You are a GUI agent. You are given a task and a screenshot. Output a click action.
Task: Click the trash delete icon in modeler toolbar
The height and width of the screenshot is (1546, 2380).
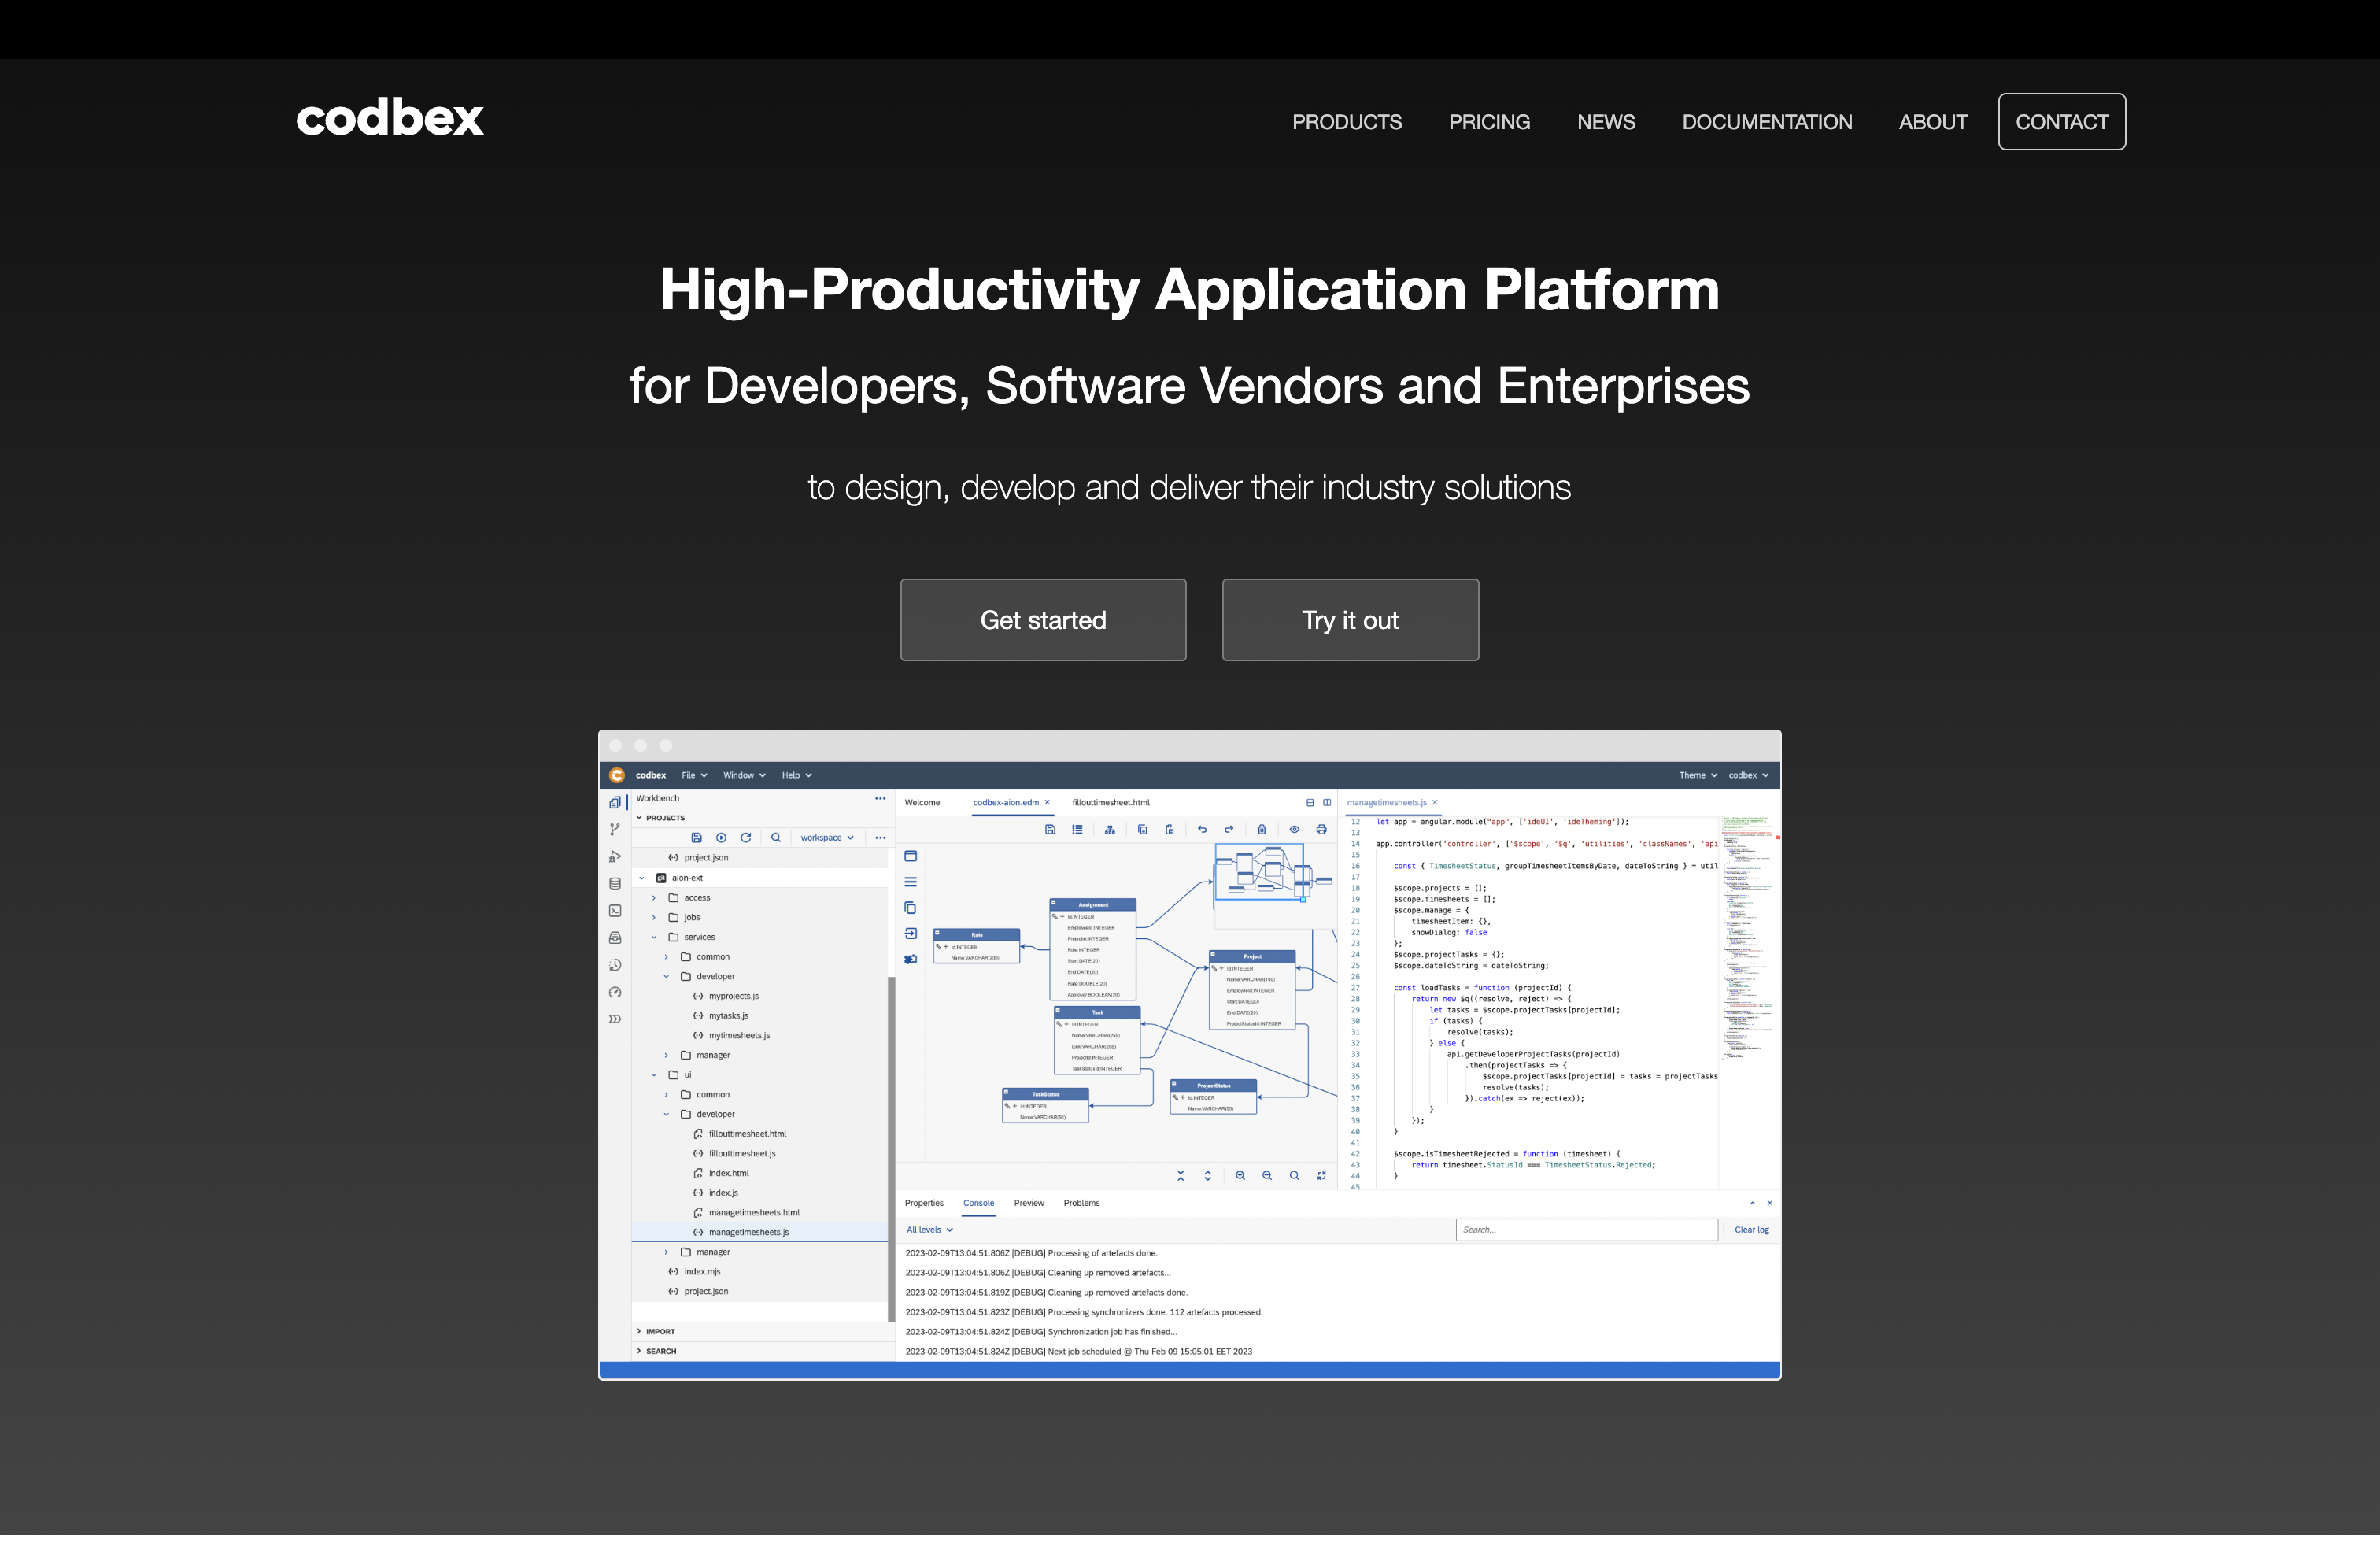click(x=1262, y=829)
